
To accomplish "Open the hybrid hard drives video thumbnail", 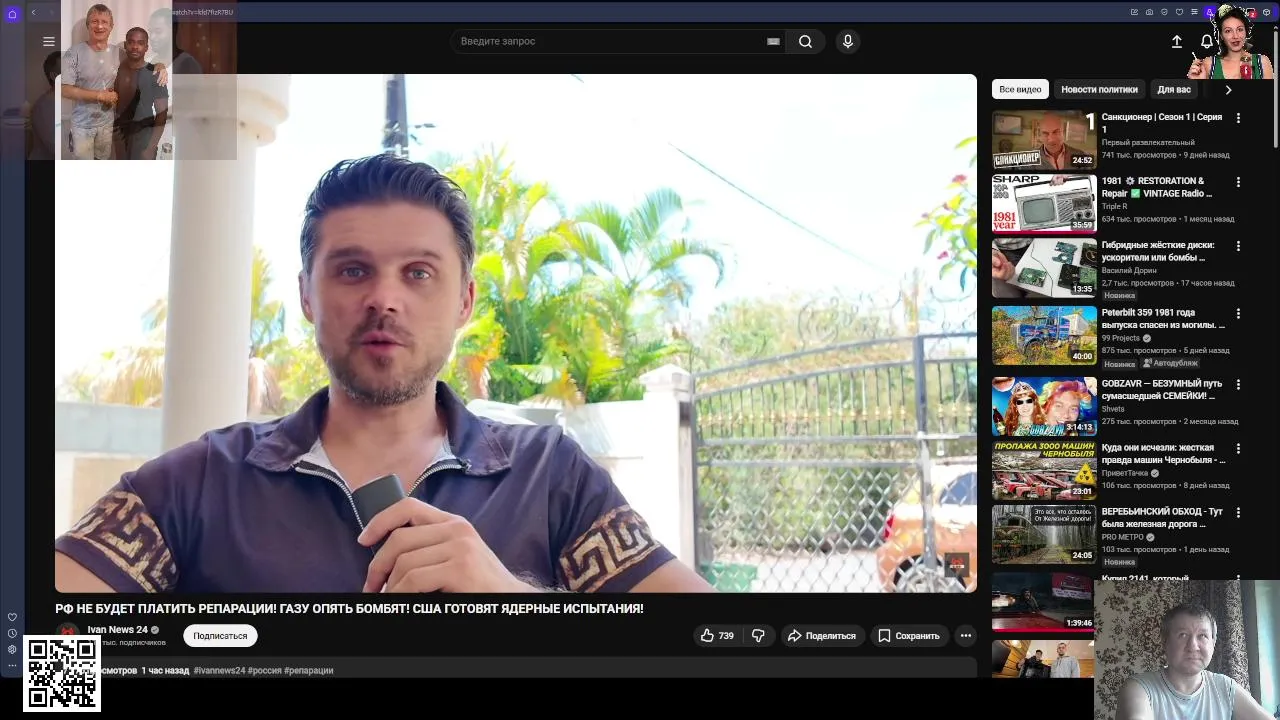I will click(x=1044, y=267).
